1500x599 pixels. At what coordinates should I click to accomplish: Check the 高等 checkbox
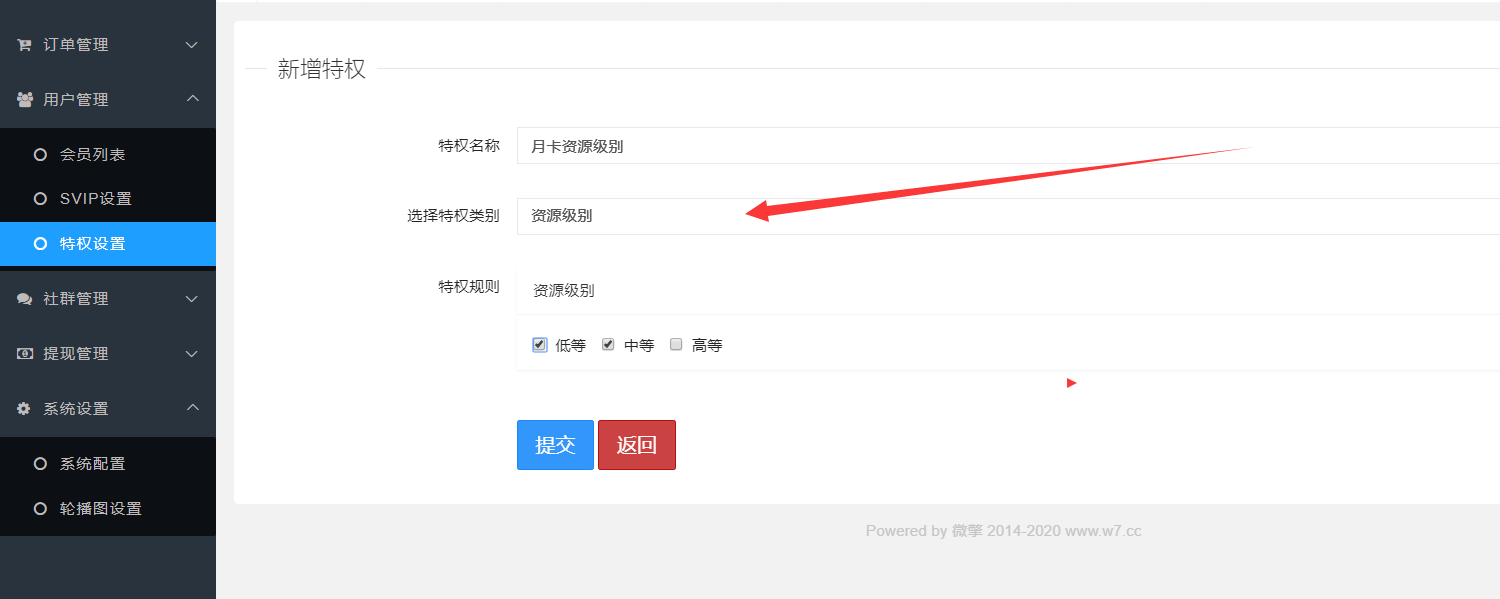pos(676,345)
